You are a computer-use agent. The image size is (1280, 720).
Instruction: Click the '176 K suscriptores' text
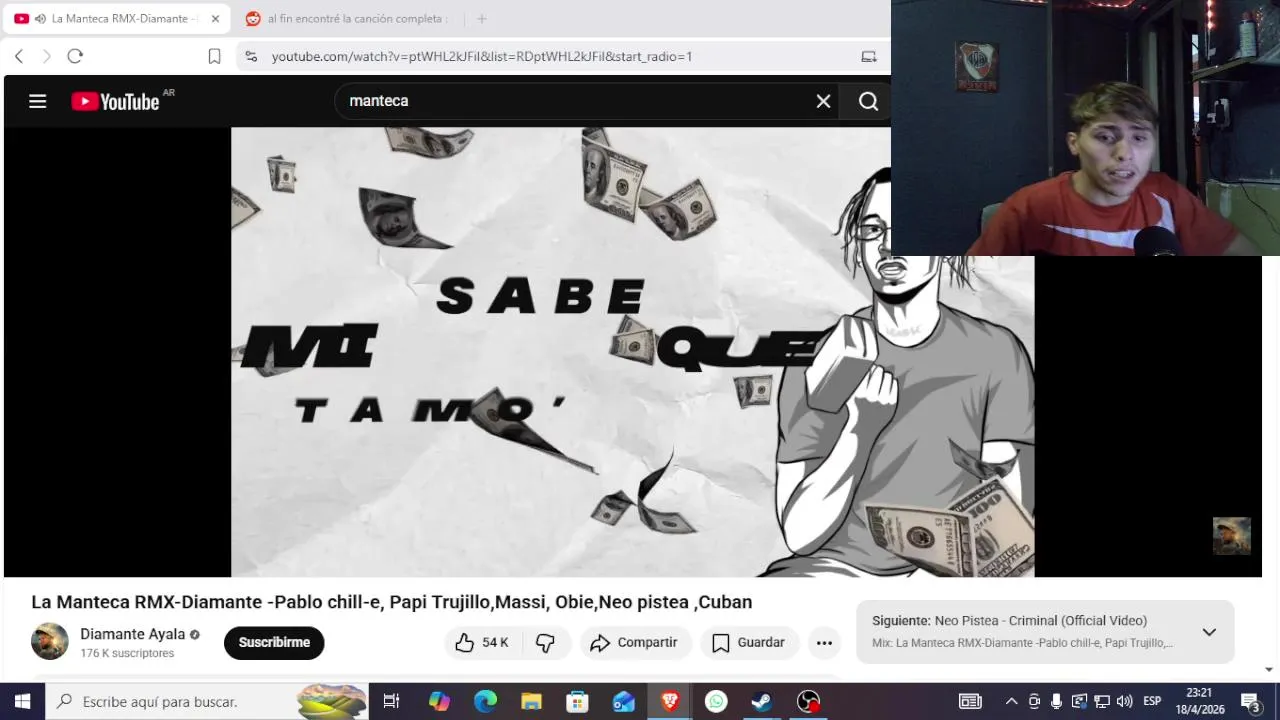pyautogui.click(x=127, y=653)
